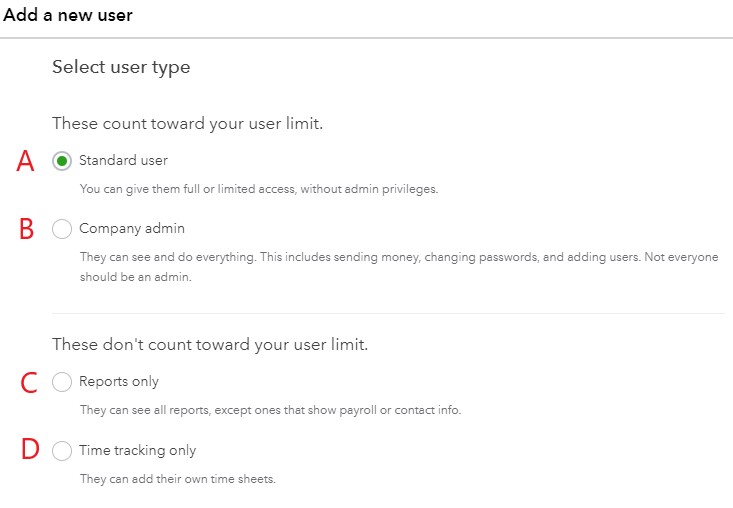
Task: Pick the Reports only radio button
Action: click(62, 382)
